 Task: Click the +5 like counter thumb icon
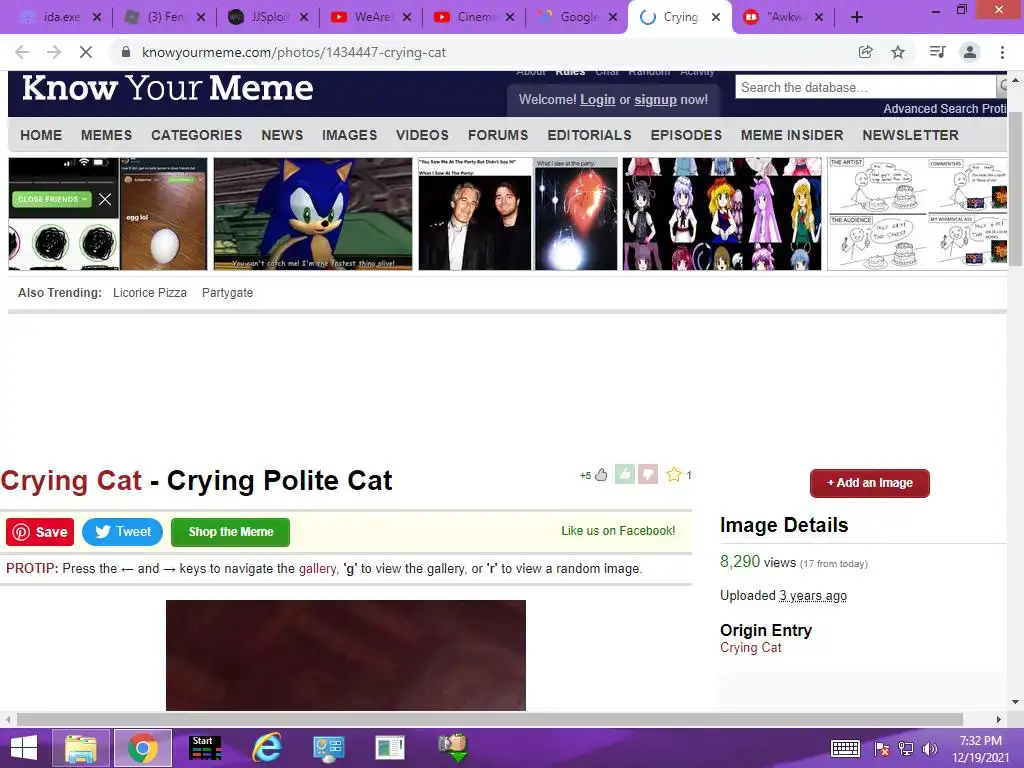[x=601, y=475]
